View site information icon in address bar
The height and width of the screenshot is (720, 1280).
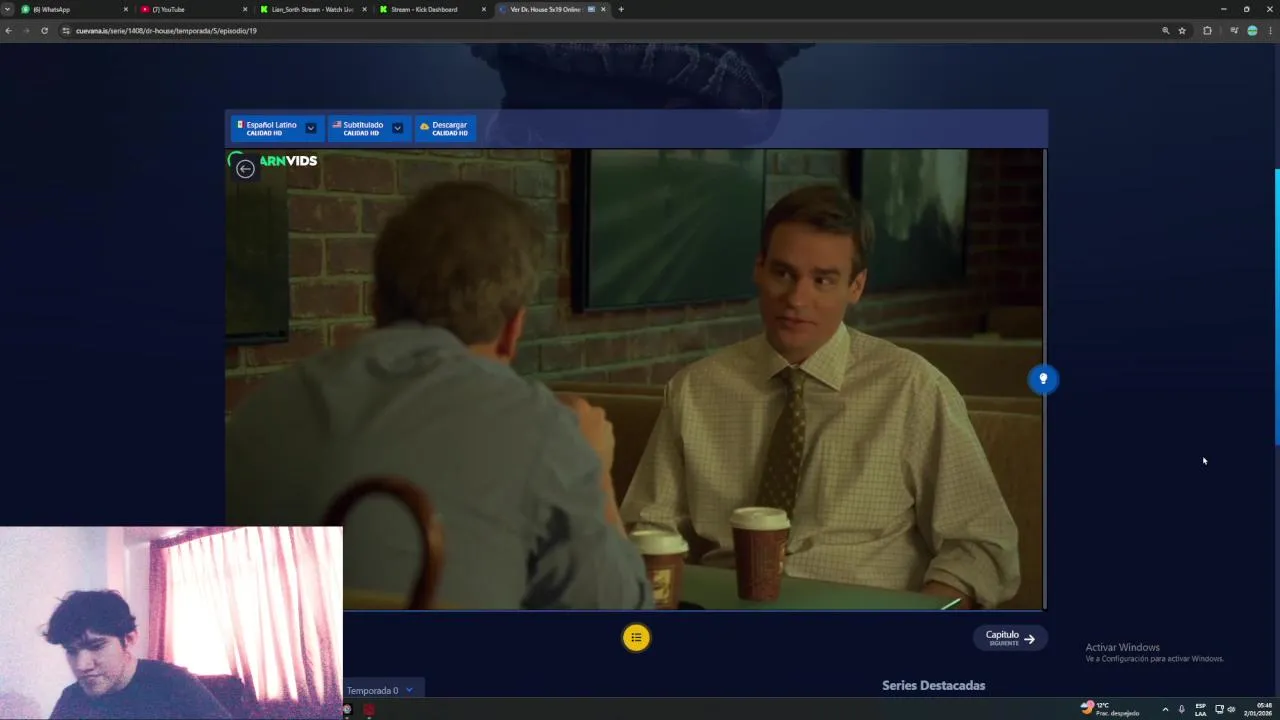tap(66, 31)
